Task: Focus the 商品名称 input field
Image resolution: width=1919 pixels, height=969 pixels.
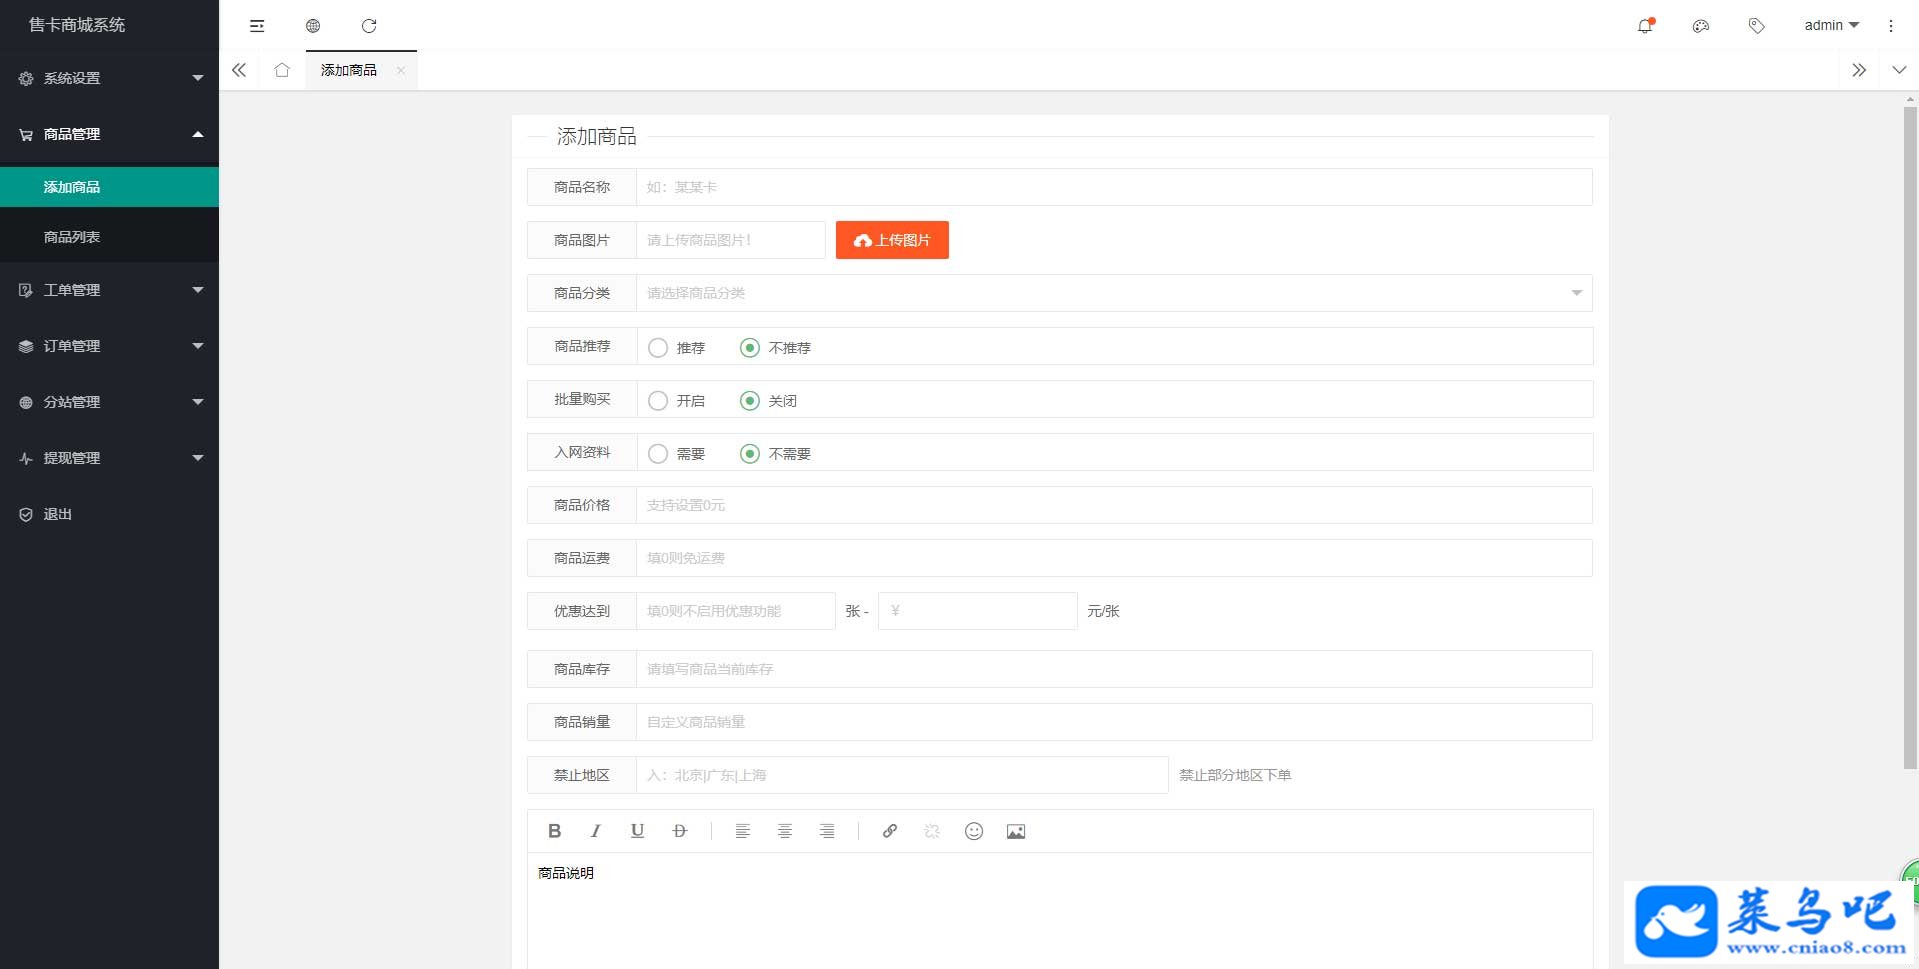Action: coord(1114,187)
